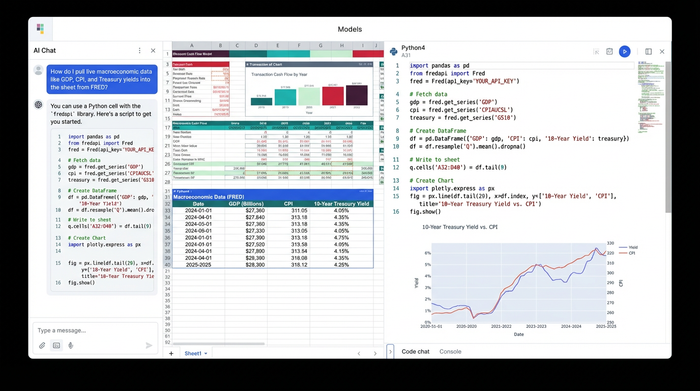Click the '10-Year Treasury Yield vs. CPI' chart title
Viewport: 700px width, 391px height.
460,227
